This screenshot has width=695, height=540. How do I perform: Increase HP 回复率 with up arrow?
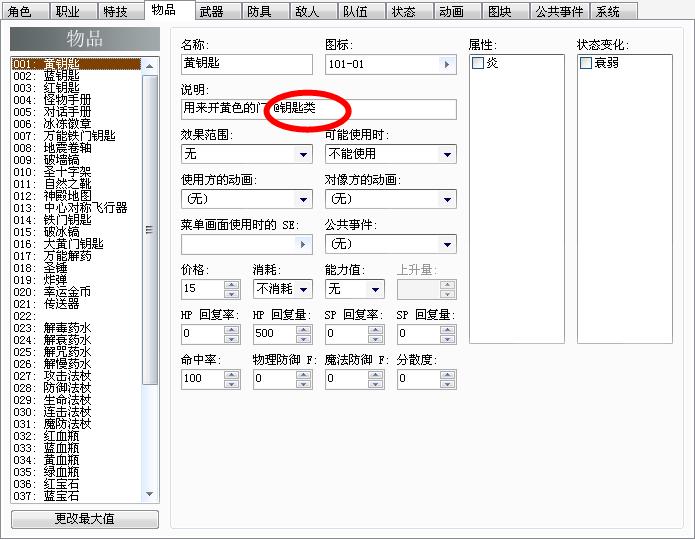231,330
